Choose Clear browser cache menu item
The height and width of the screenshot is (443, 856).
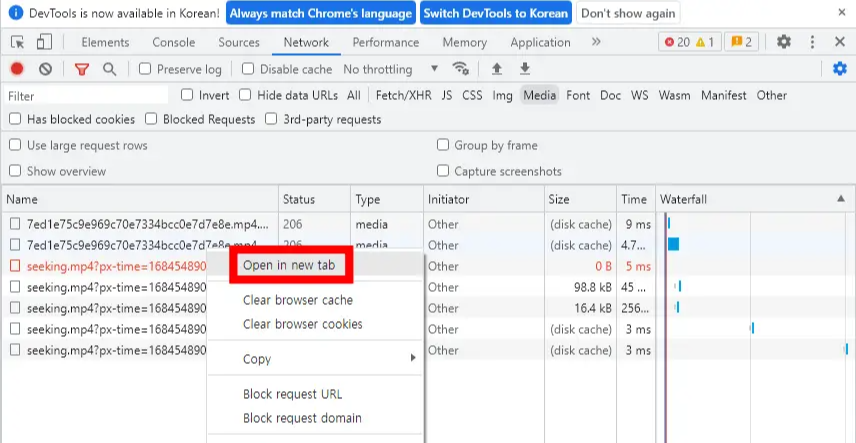[x=316, y=300]
